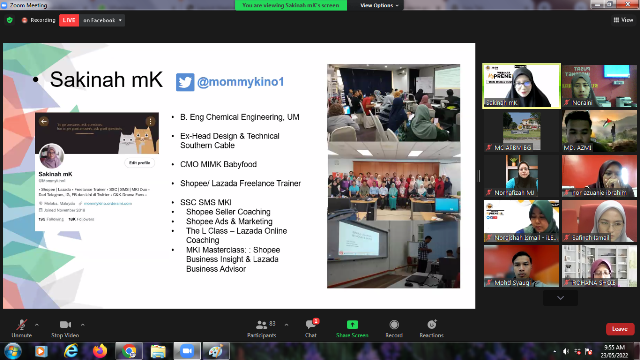Expand audio options arrow beside Unmute

click(37, 325)
